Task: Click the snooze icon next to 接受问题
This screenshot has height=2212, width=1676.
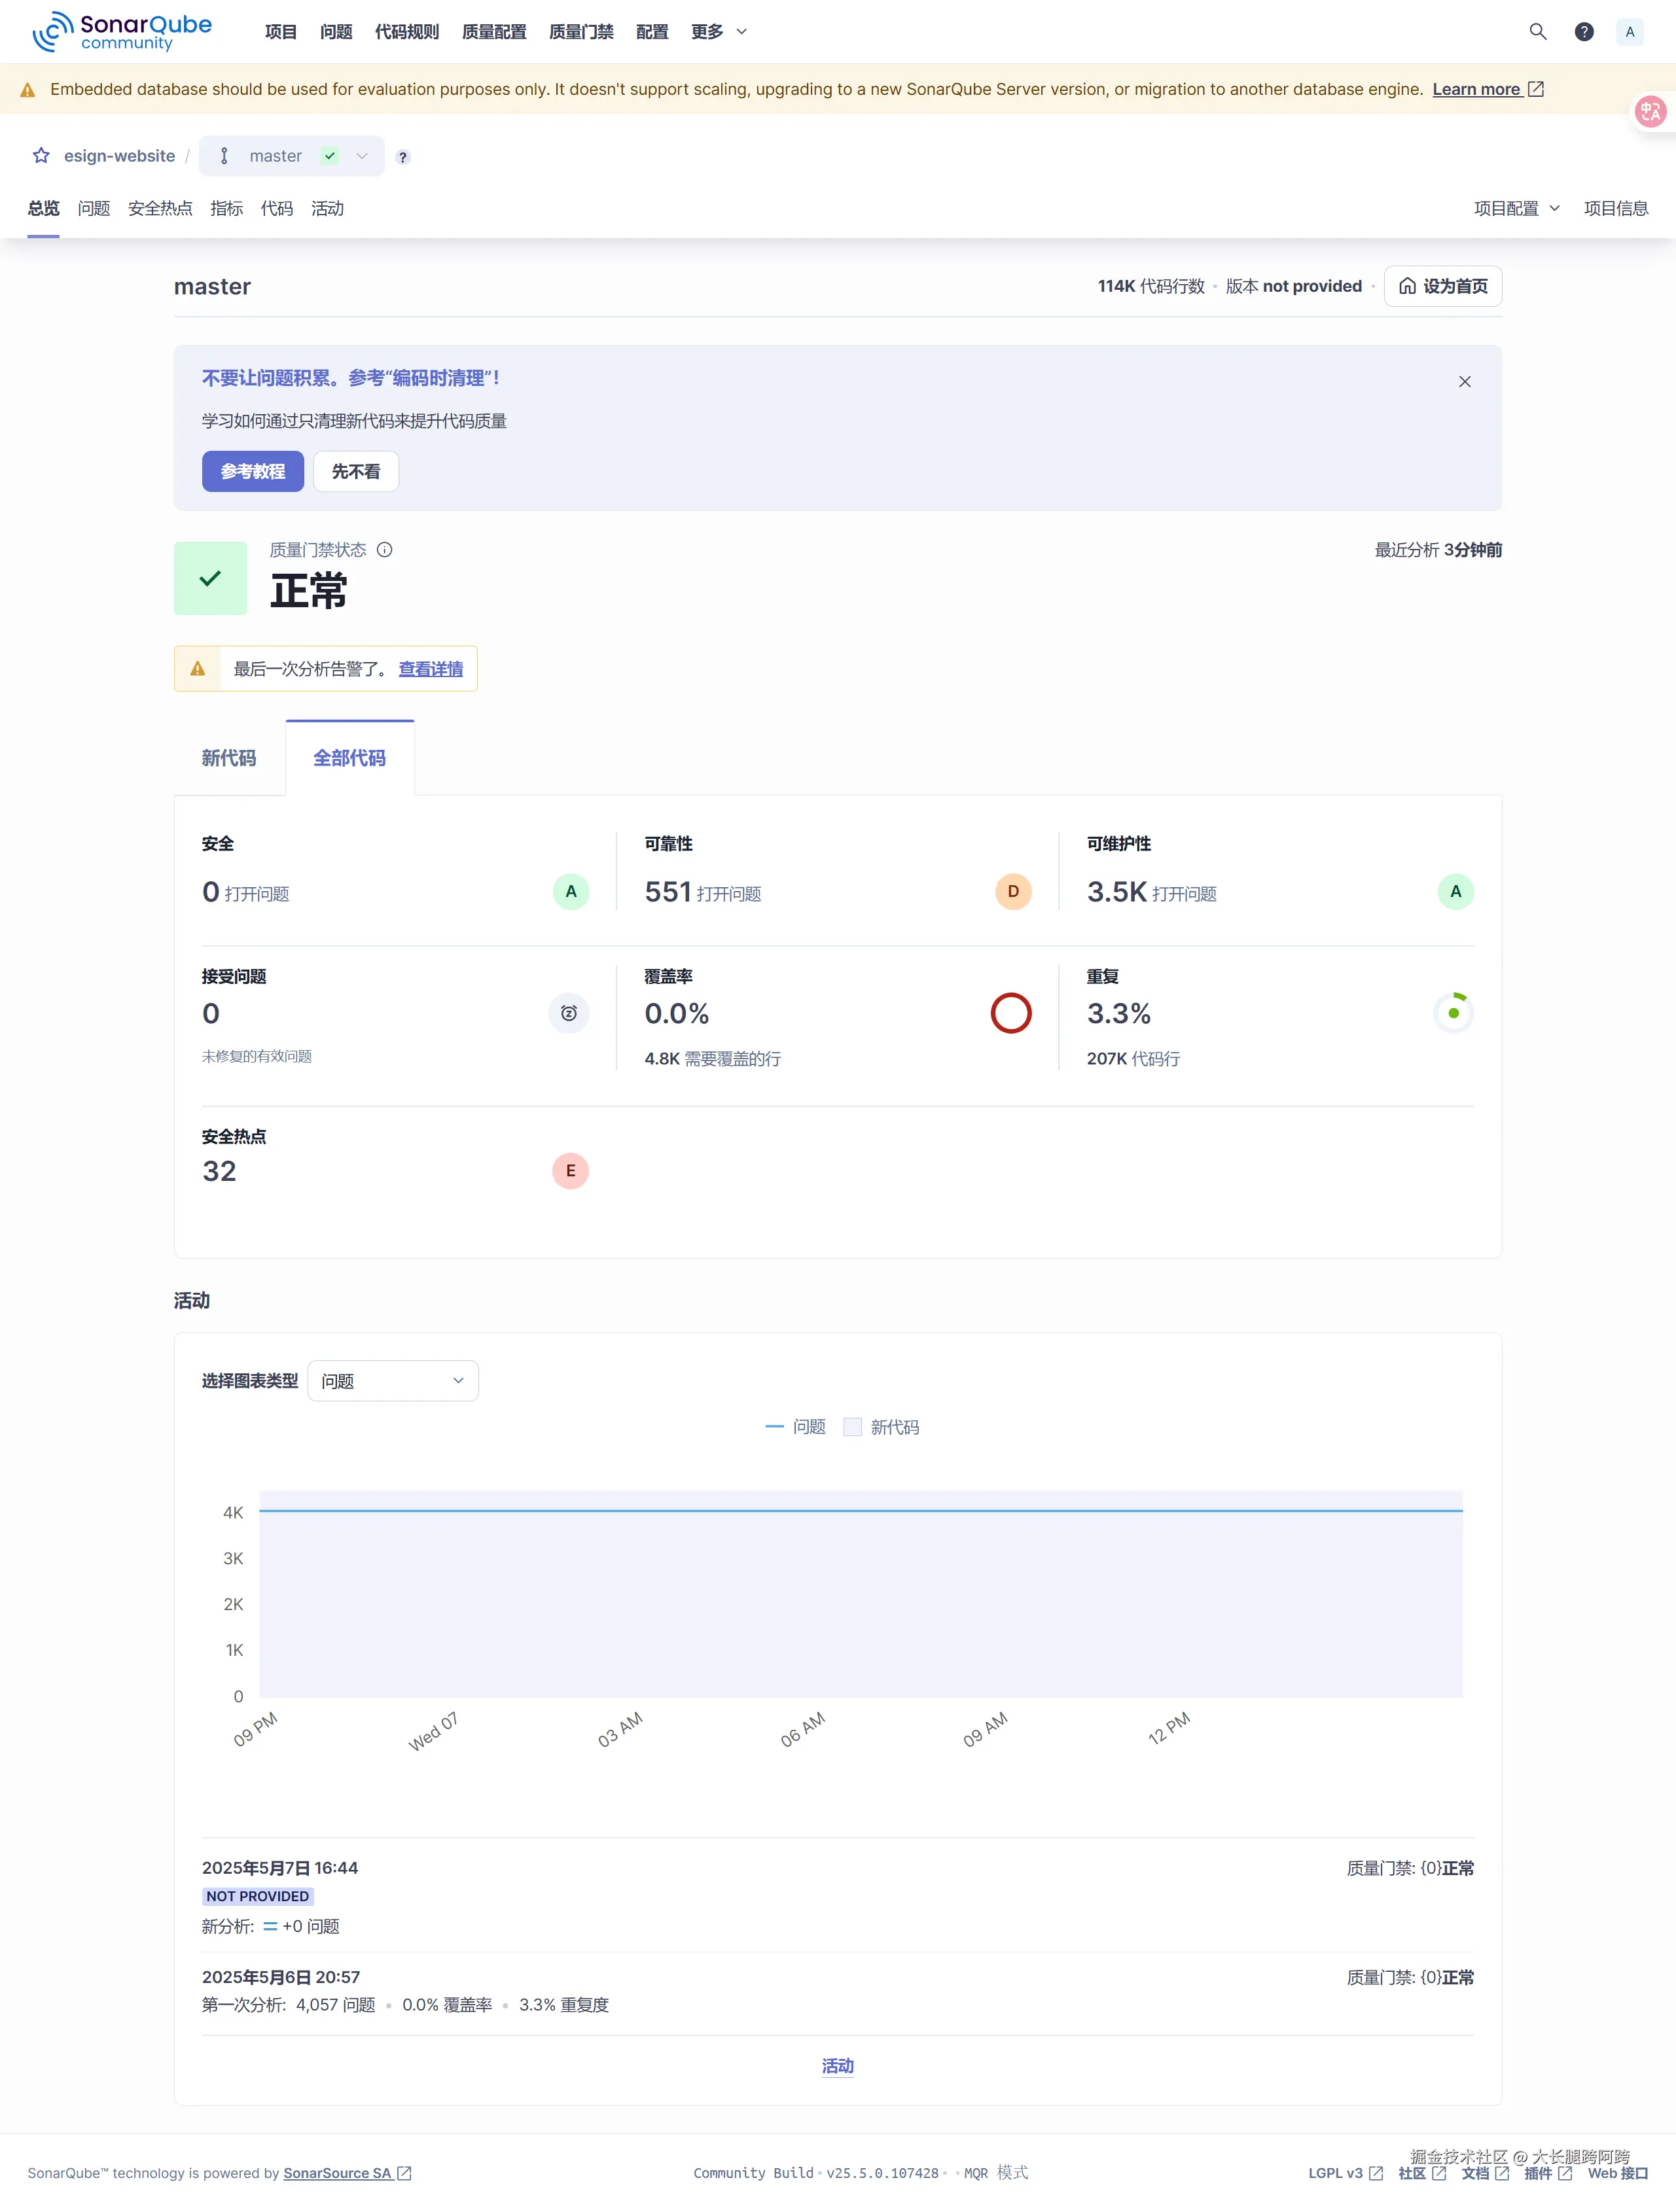Action: (569, 1013)
